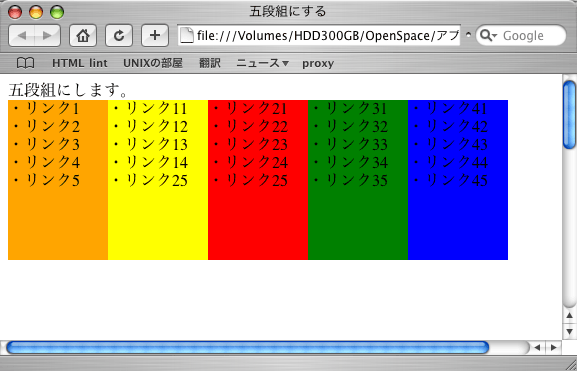The width and height of the screenshot is (577, 371).
Task: Click リンク21 in the red column
Action: click(x=257, y=109)
